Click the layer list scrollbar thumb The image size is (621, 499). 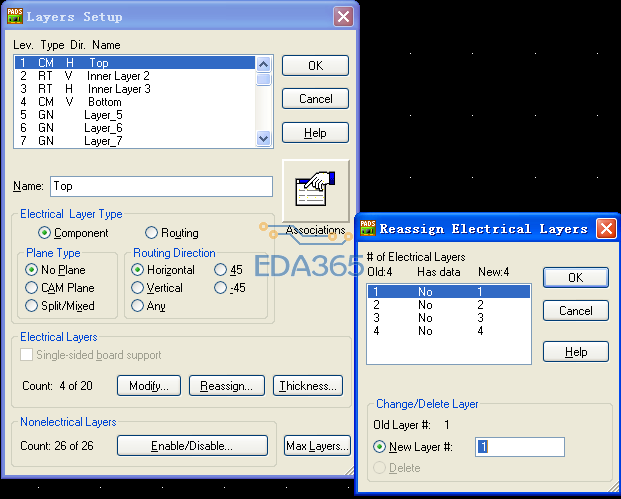point(264,79)
